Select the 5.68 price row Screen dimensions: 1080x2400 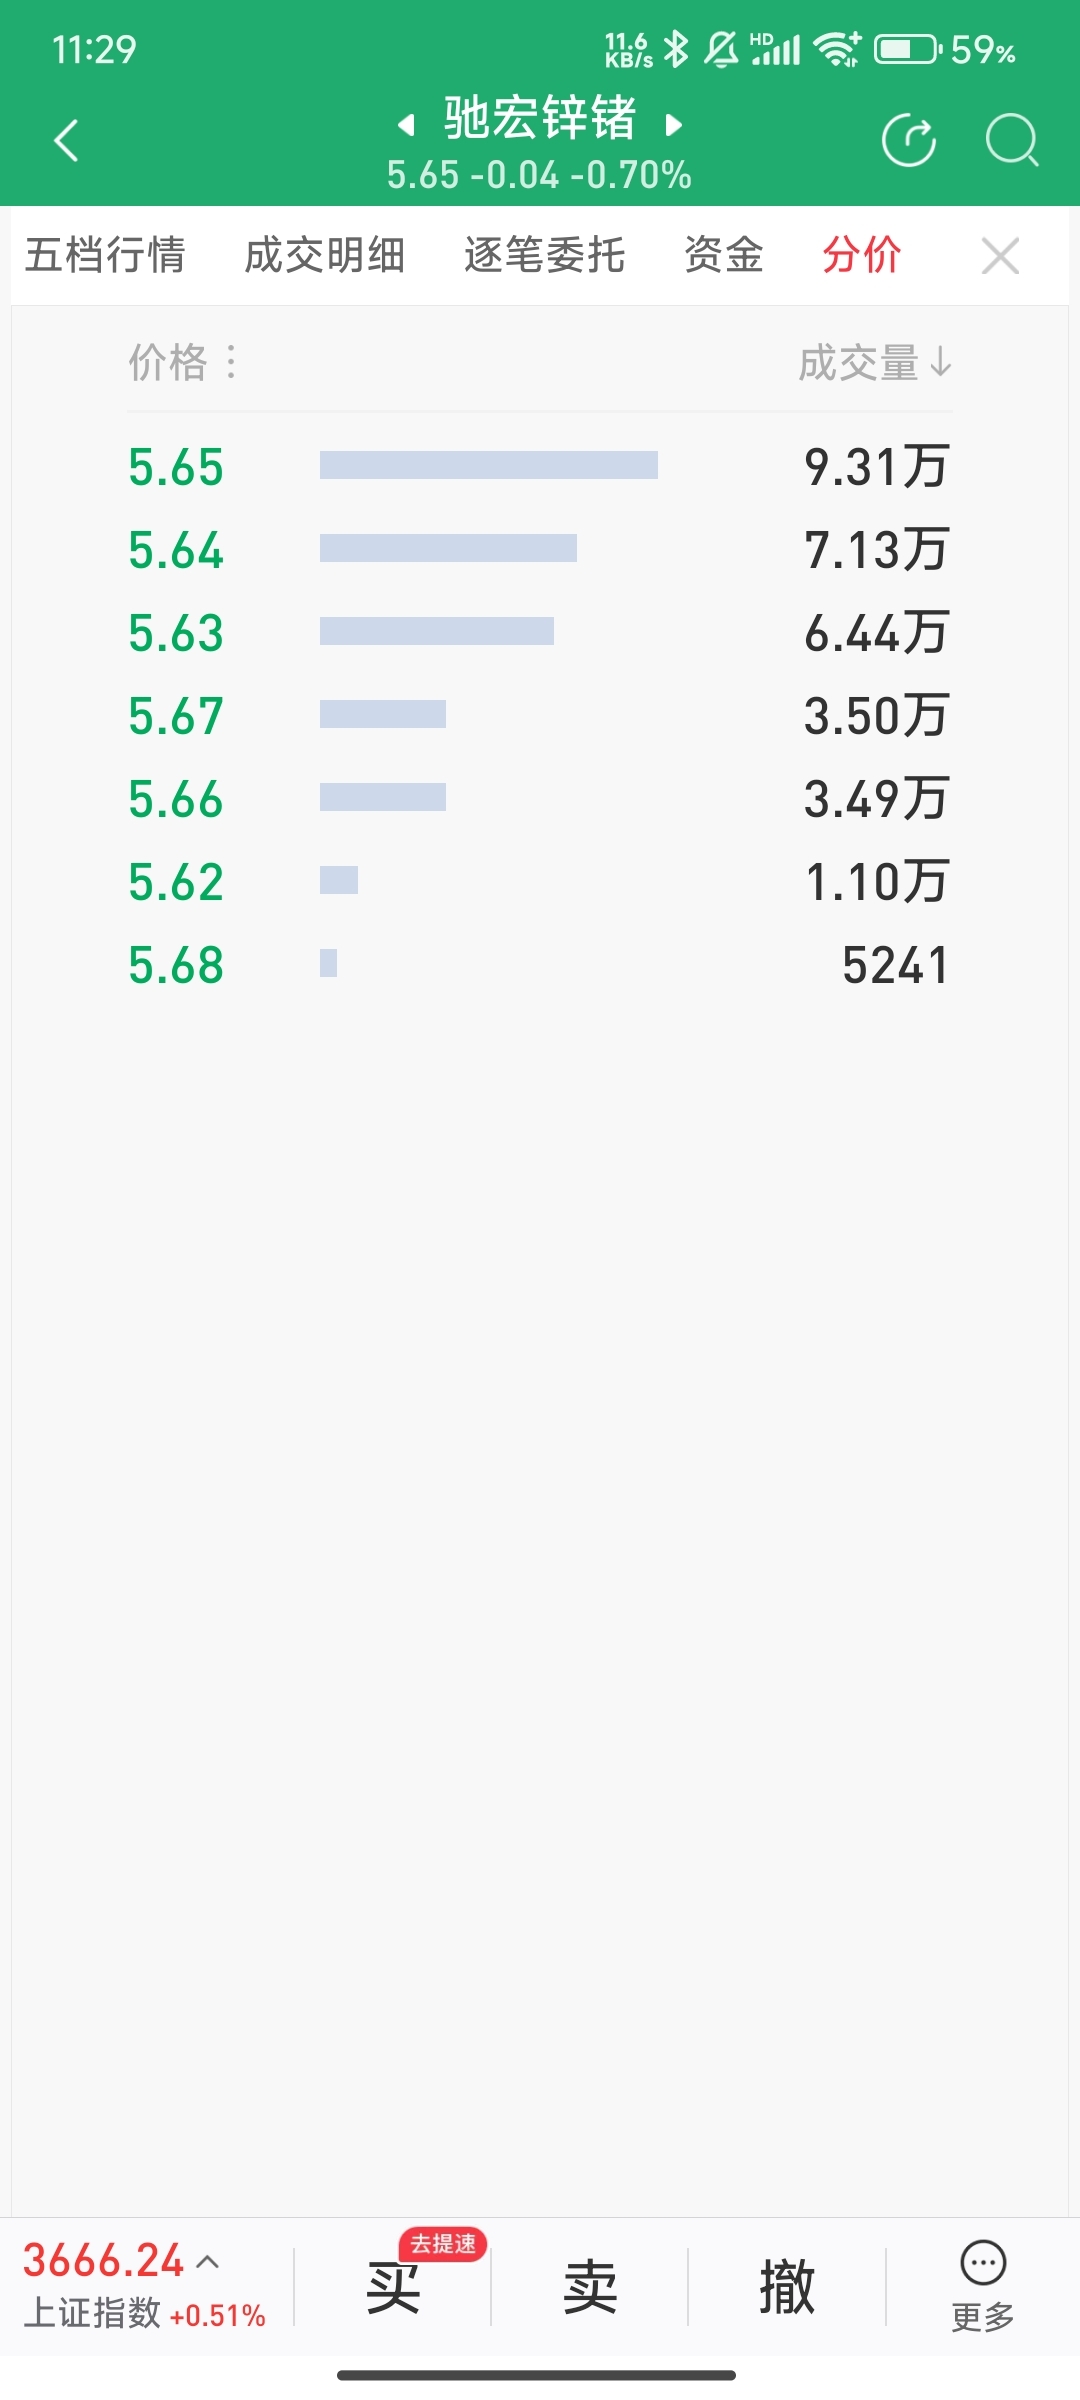[540, 965]
